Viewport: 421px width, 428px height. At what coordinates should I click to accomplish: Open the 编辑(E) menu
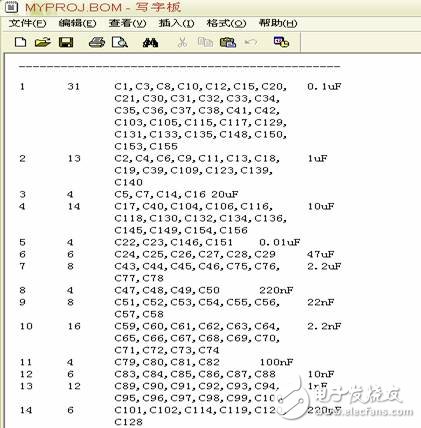[x=77, y=23]
